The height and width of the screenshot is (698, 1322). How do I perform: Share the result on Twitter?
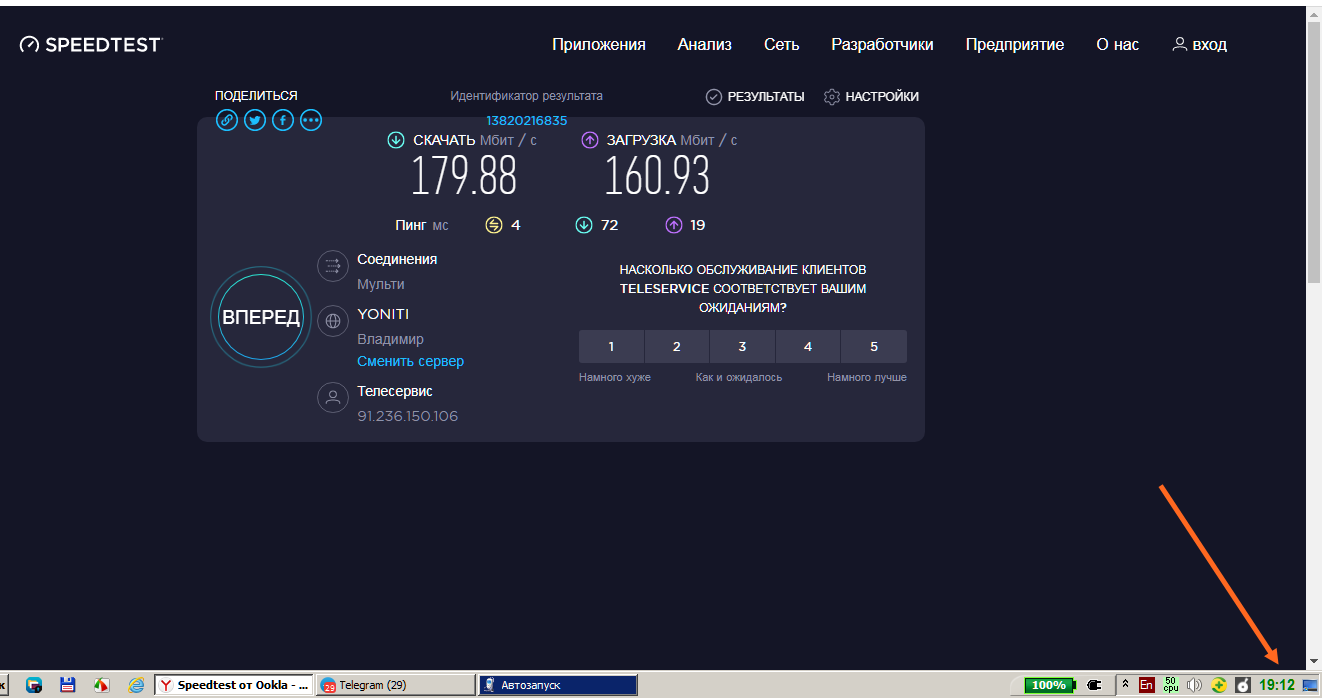pos(255,120)
